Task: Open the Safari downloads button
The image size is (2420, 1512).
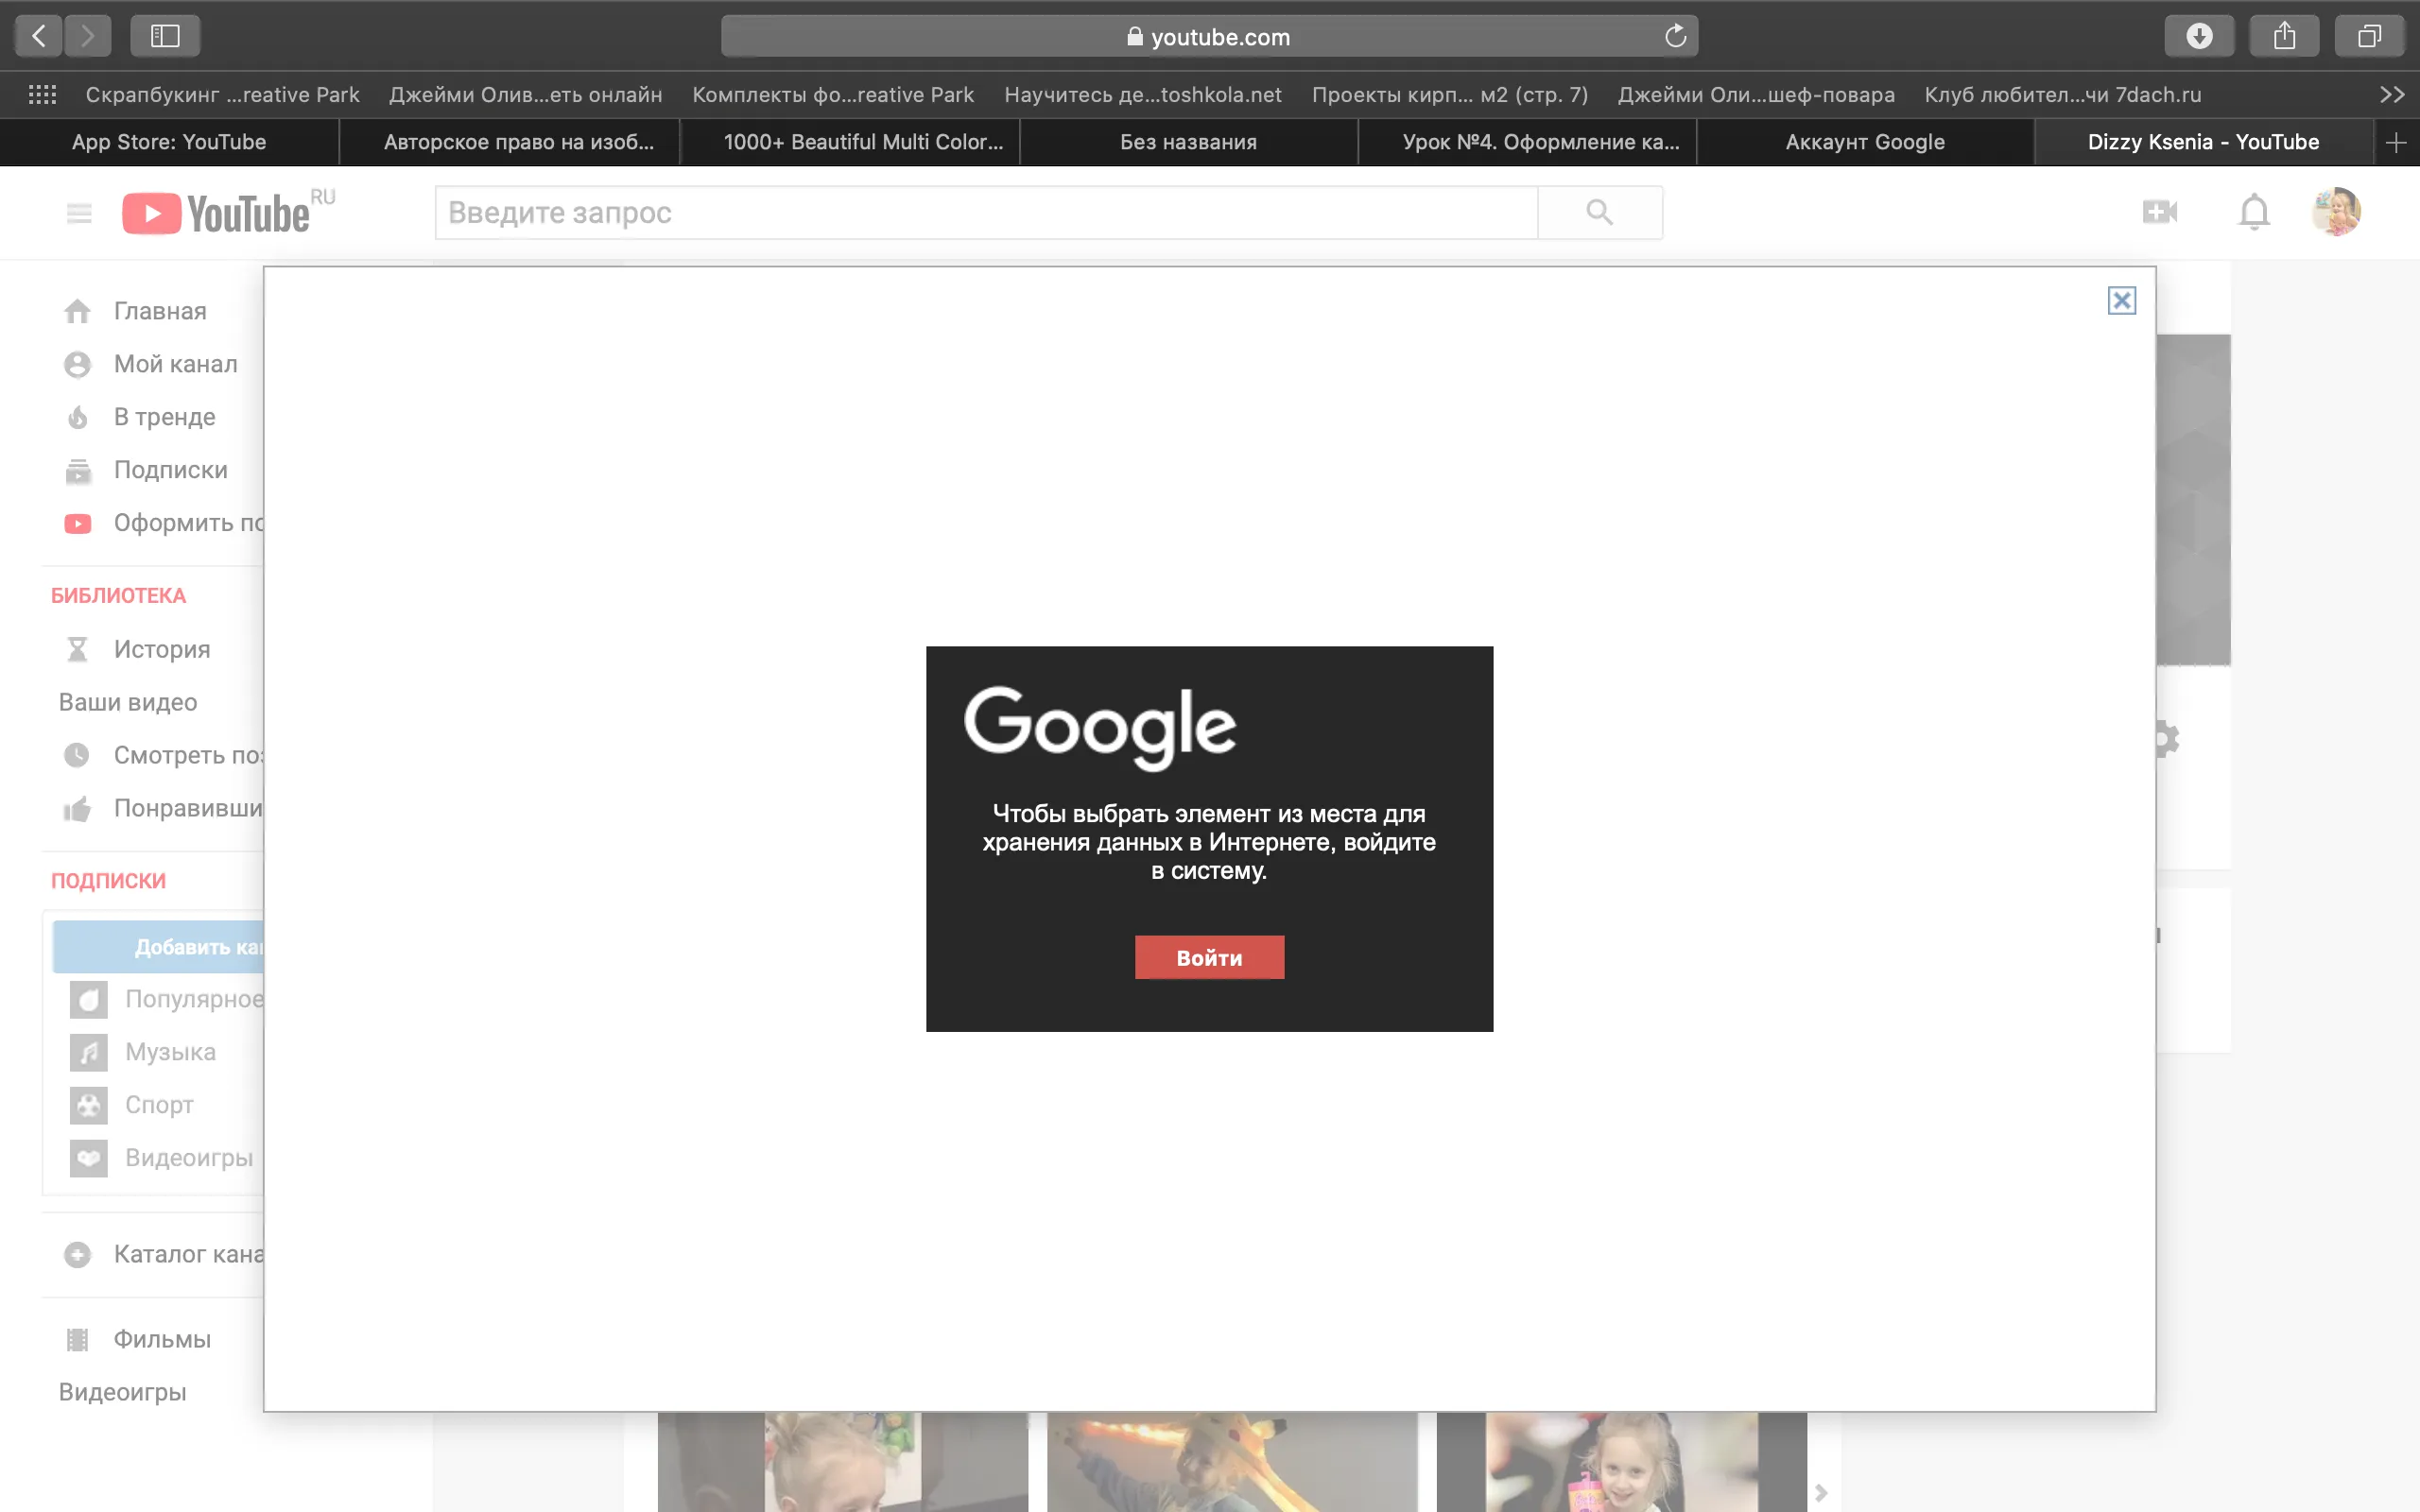Action: tap(2199, 36)
